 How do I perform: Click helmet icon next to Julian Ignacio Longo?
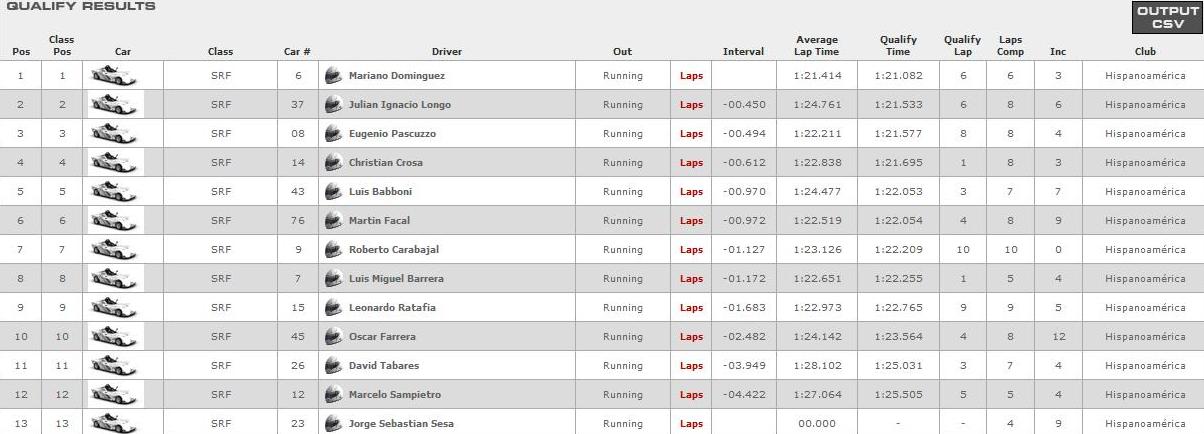(x=334, y=105)
